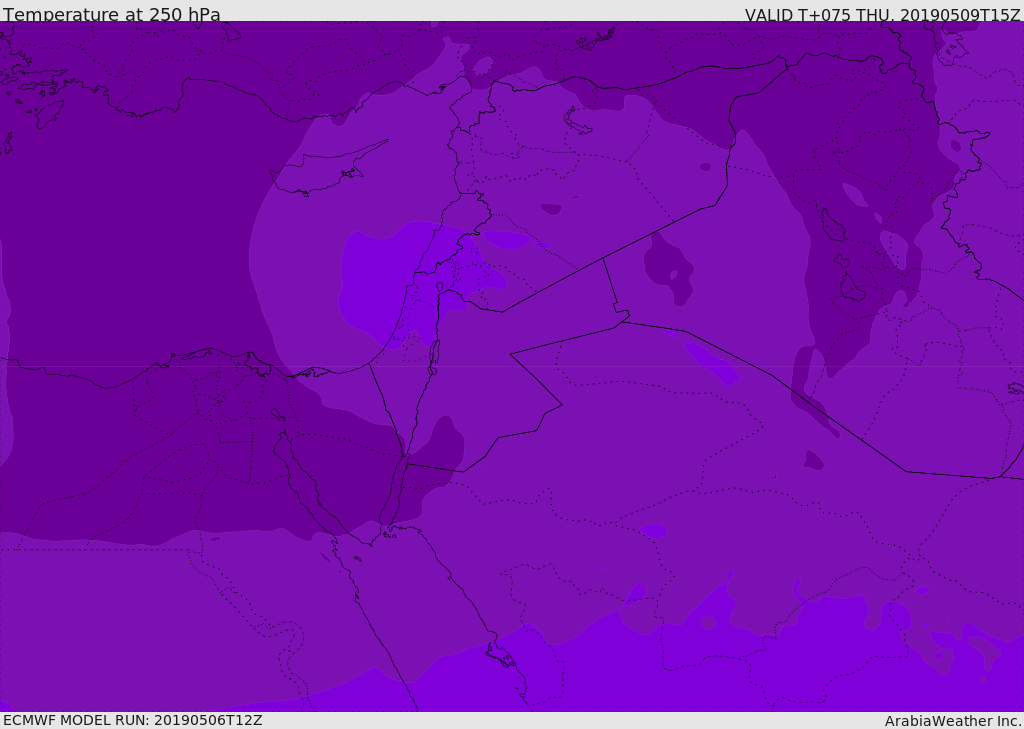Click the 'Temperature at 250 hPa' title
This screenshot has width=1024, height=729.
(112, 14)
